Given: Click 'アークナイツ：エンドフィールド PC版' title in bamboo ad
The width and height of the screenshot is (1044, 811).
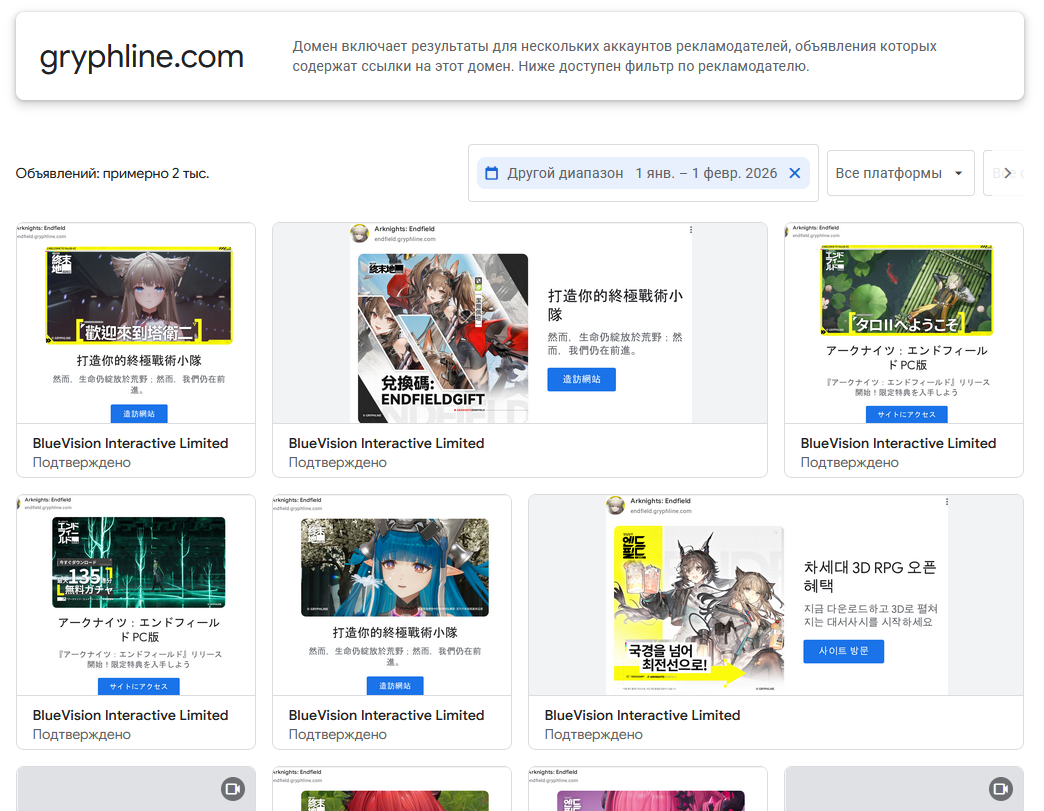Looking at the screenshot, I should pos(906,358).
